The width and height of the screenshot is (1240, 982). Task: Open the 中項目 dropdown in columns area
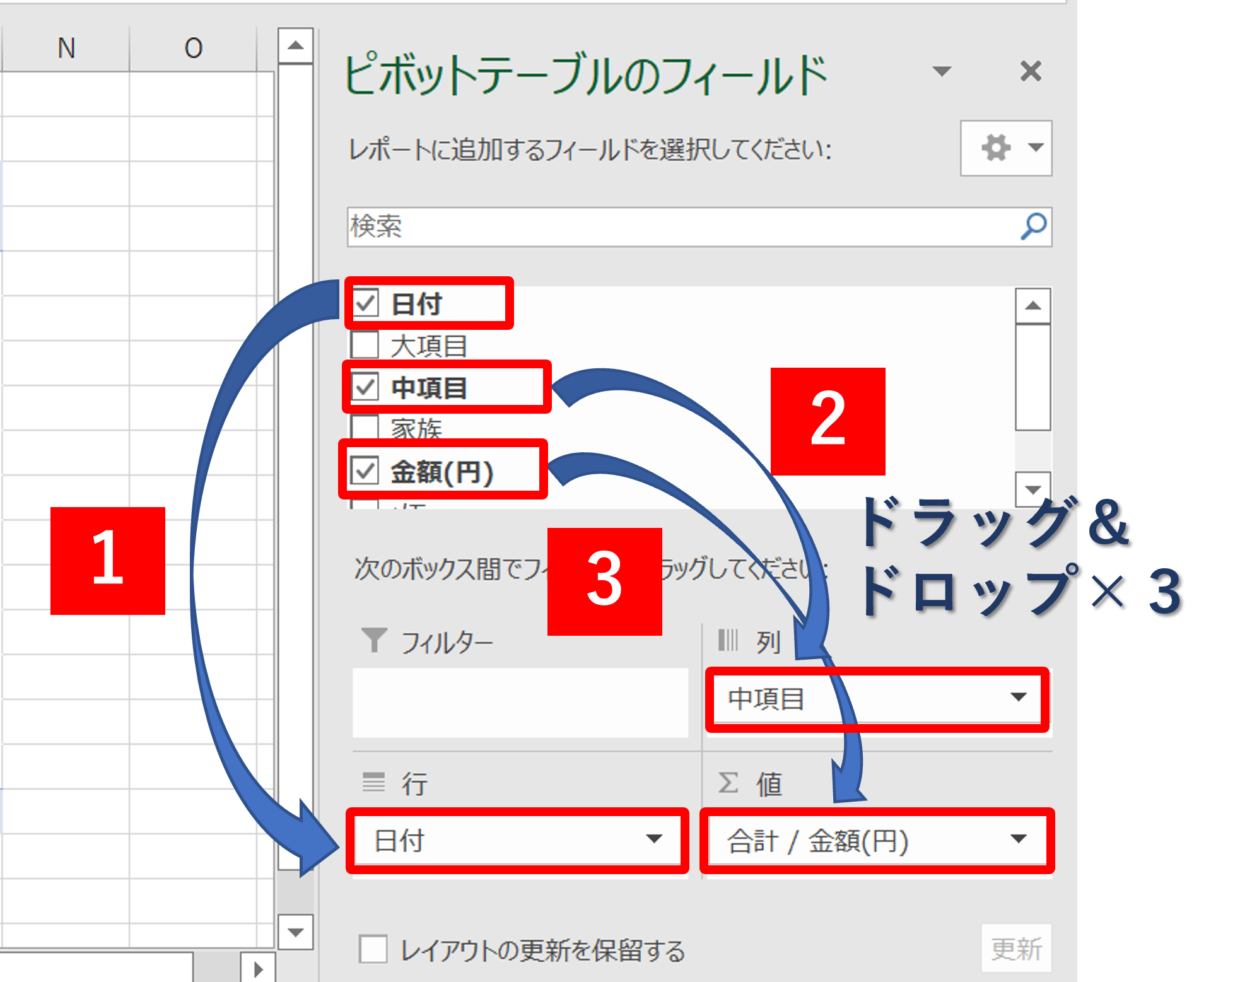coord(1018,698)
